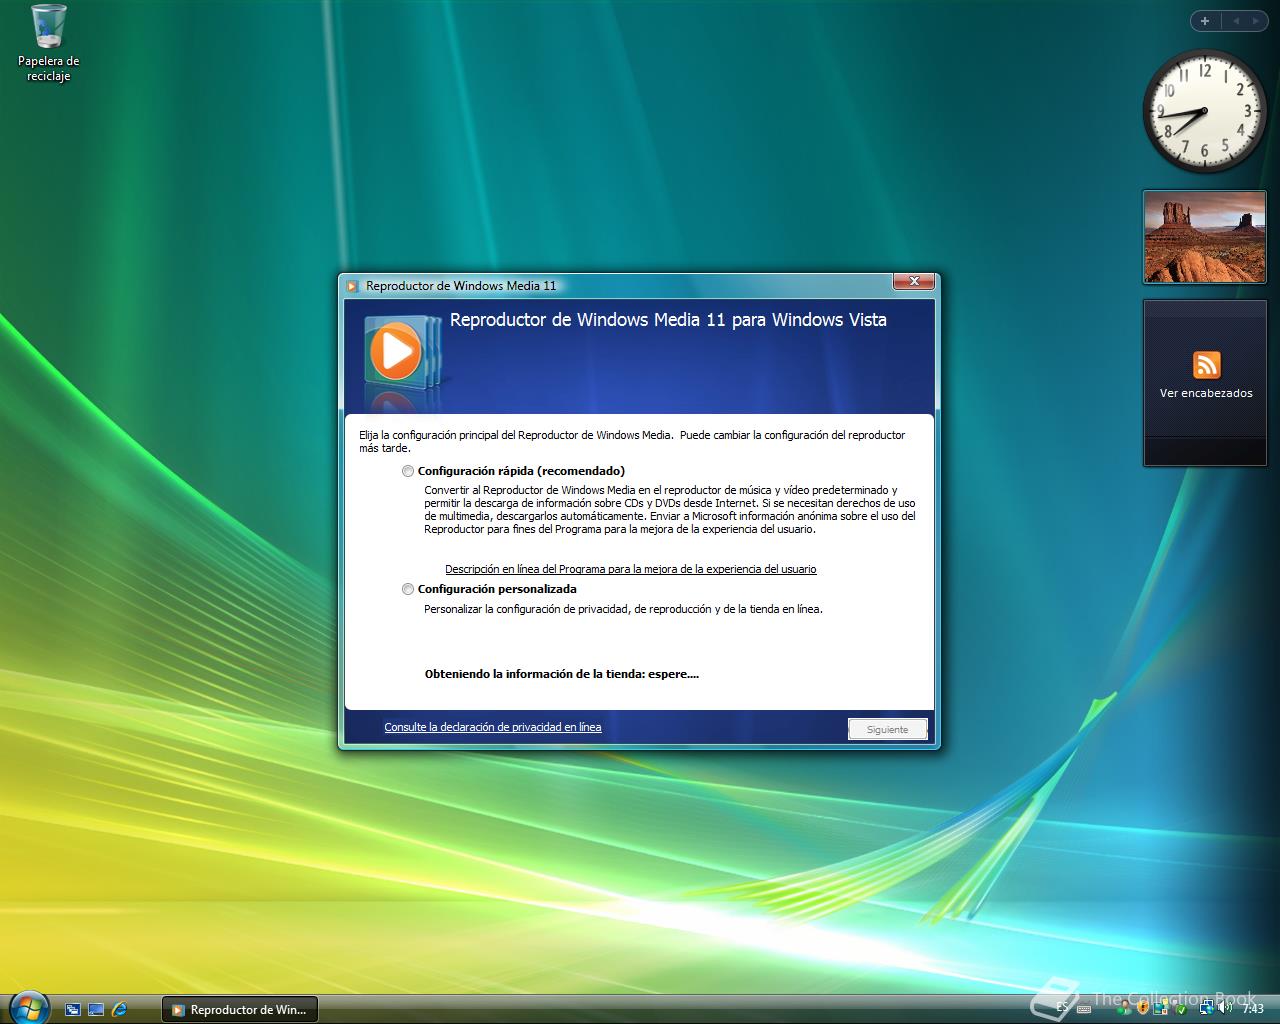
Task: Click the green user tray icon
Action: [1125, 1008]
